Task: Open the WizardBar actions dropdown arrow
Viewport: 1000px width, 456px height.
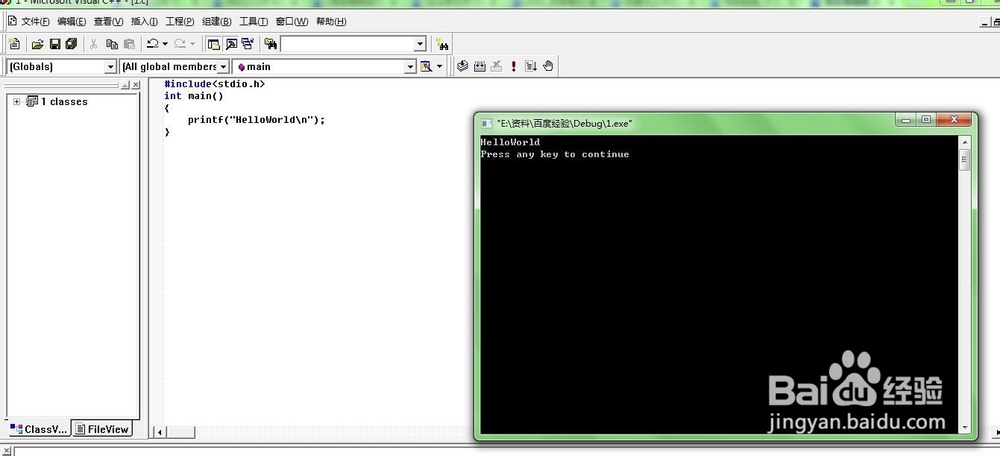Action: point(439,66)
